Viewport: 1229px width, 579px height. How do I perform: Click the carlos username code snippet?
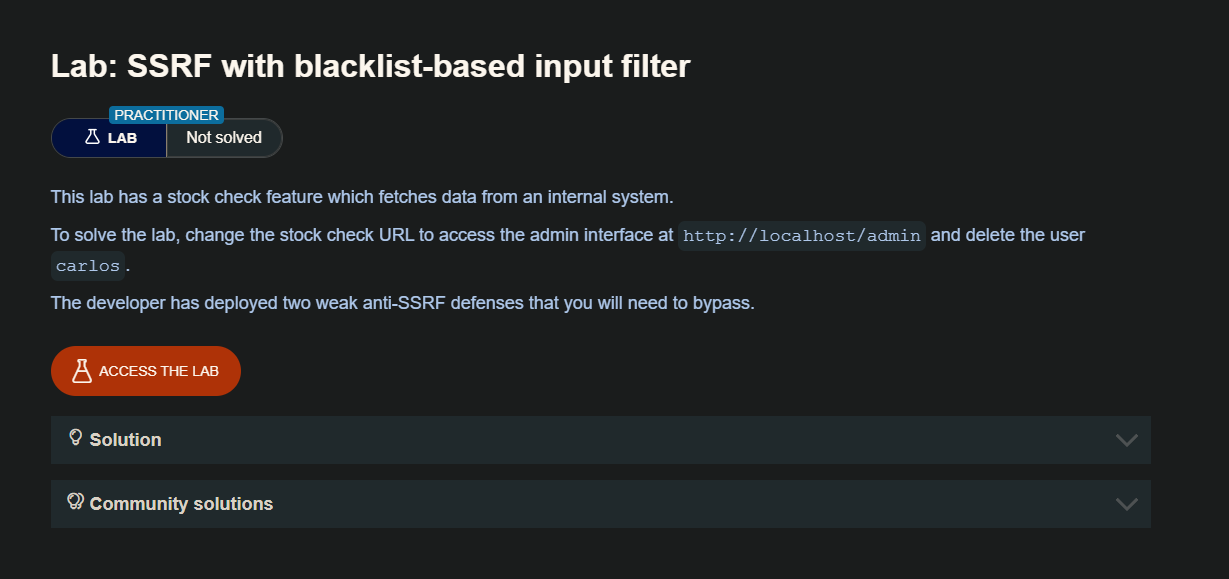(x=88, y=267)
